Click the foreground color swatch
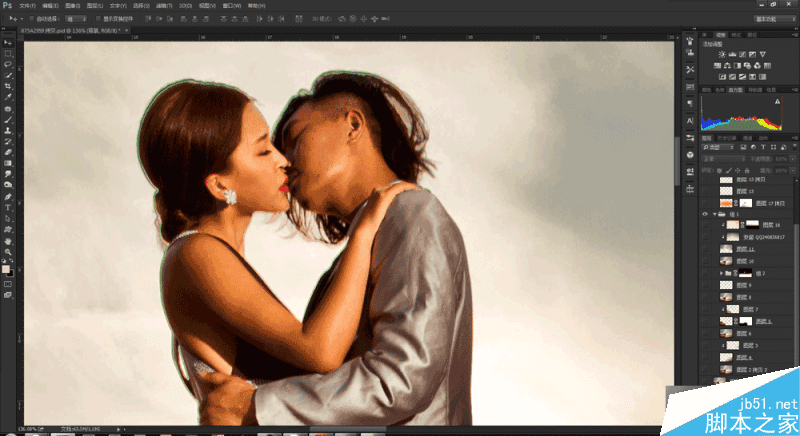Viewport: 800px width, 436px height. click(6, 269)
